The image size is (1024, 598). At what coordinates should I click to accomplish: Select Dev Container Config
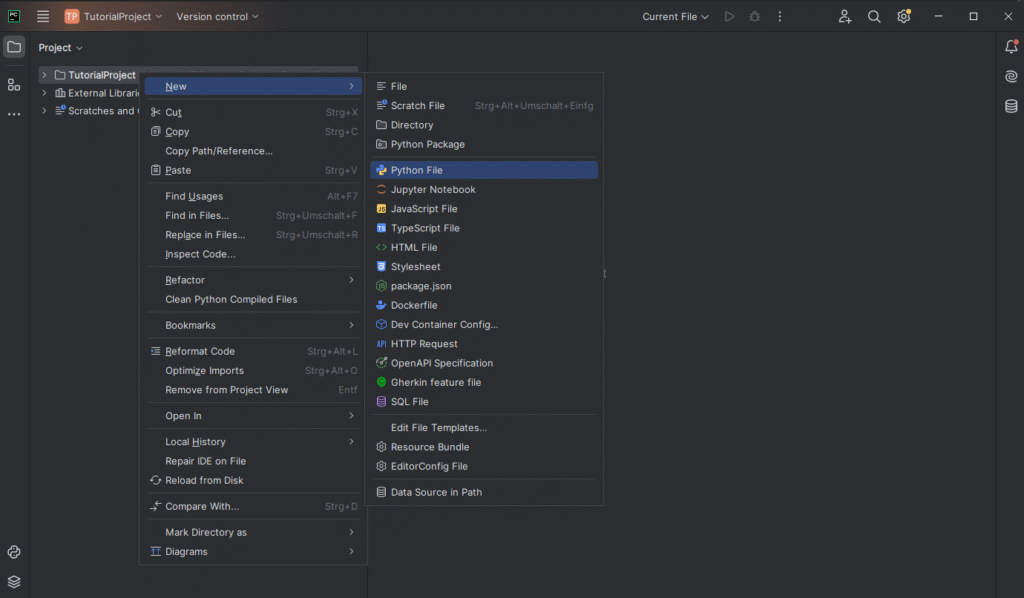pos(484,324)
